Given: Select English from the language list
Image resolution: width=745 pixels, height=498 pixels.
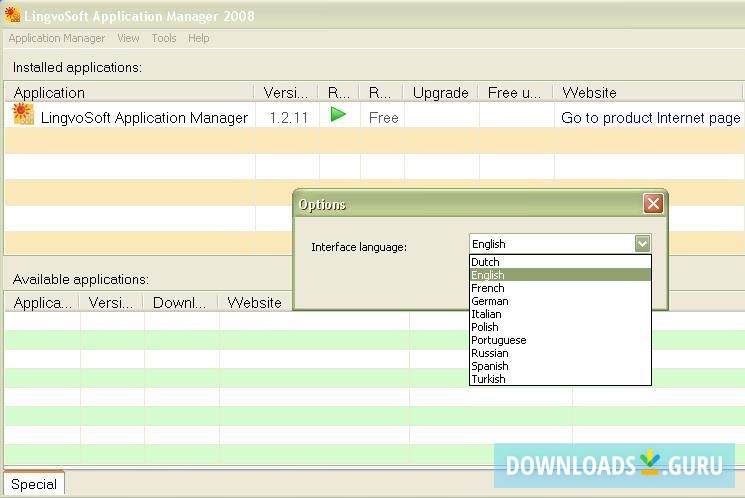Looking at the screenshot, I should pos(560,275).
